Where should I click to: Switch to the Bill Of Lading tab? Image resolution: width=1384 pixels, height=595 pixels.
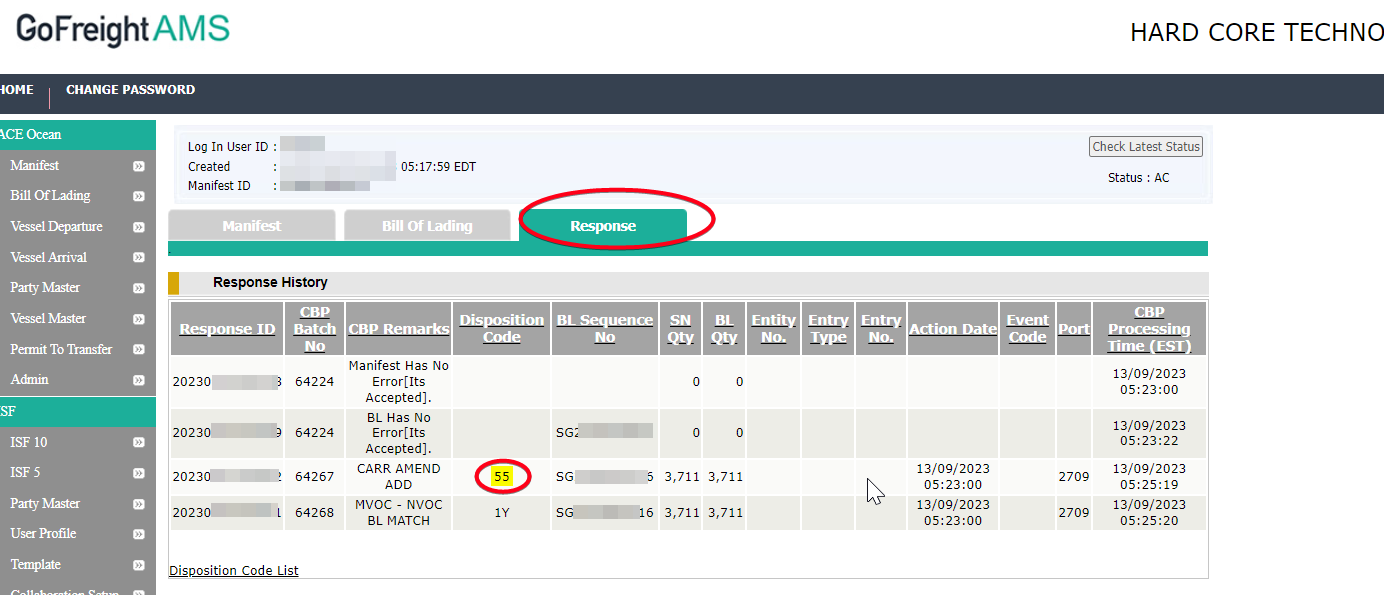point(427,225)
